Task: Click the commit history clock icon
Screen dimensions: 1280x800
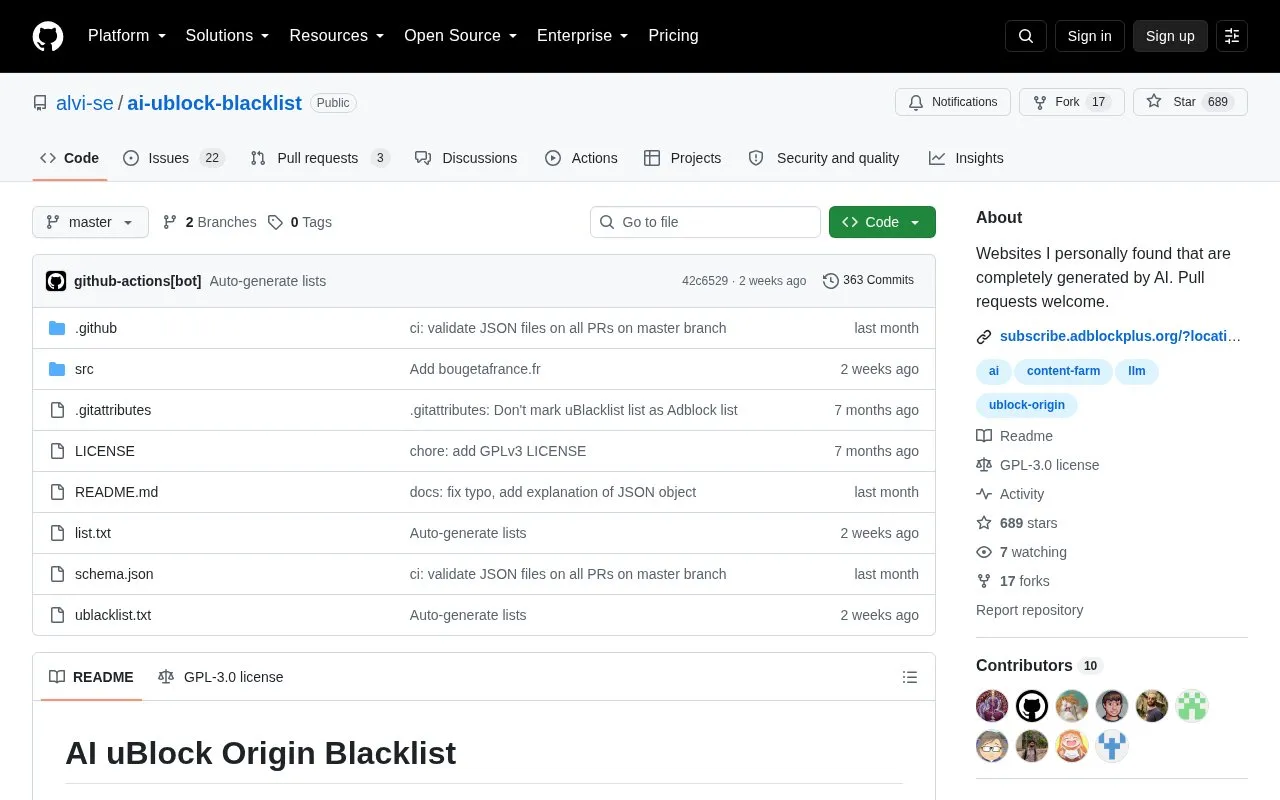Action: pos(830,281)
